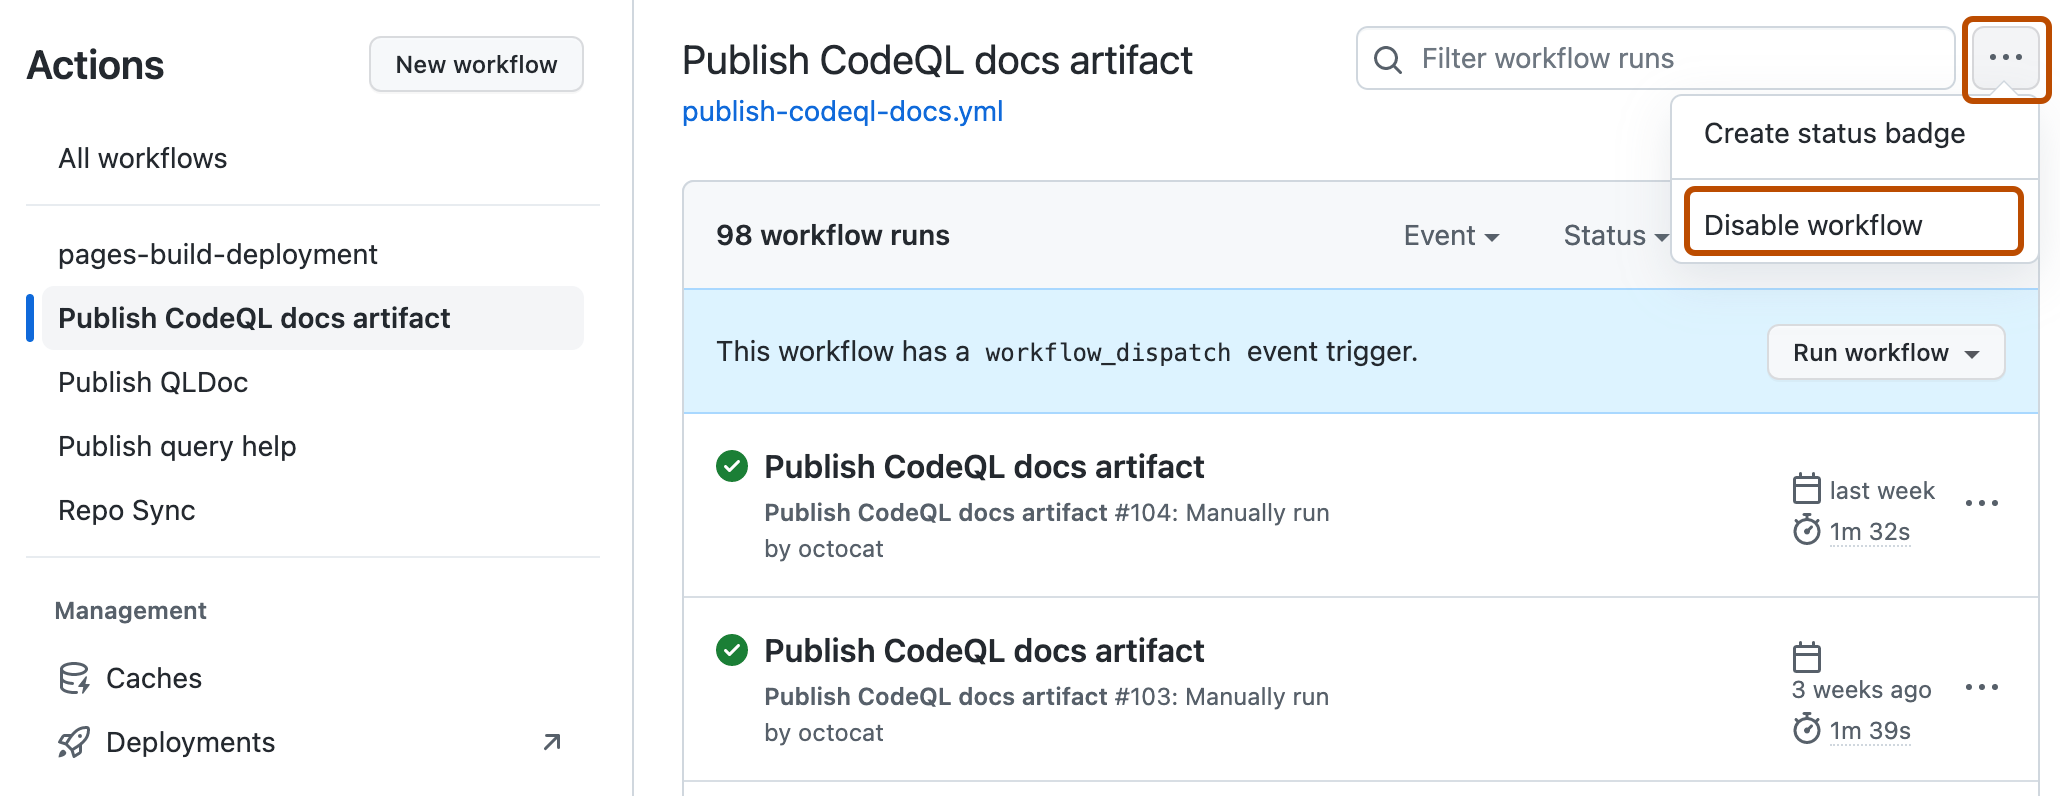Click the green success check for run #103

pos(732,650)
